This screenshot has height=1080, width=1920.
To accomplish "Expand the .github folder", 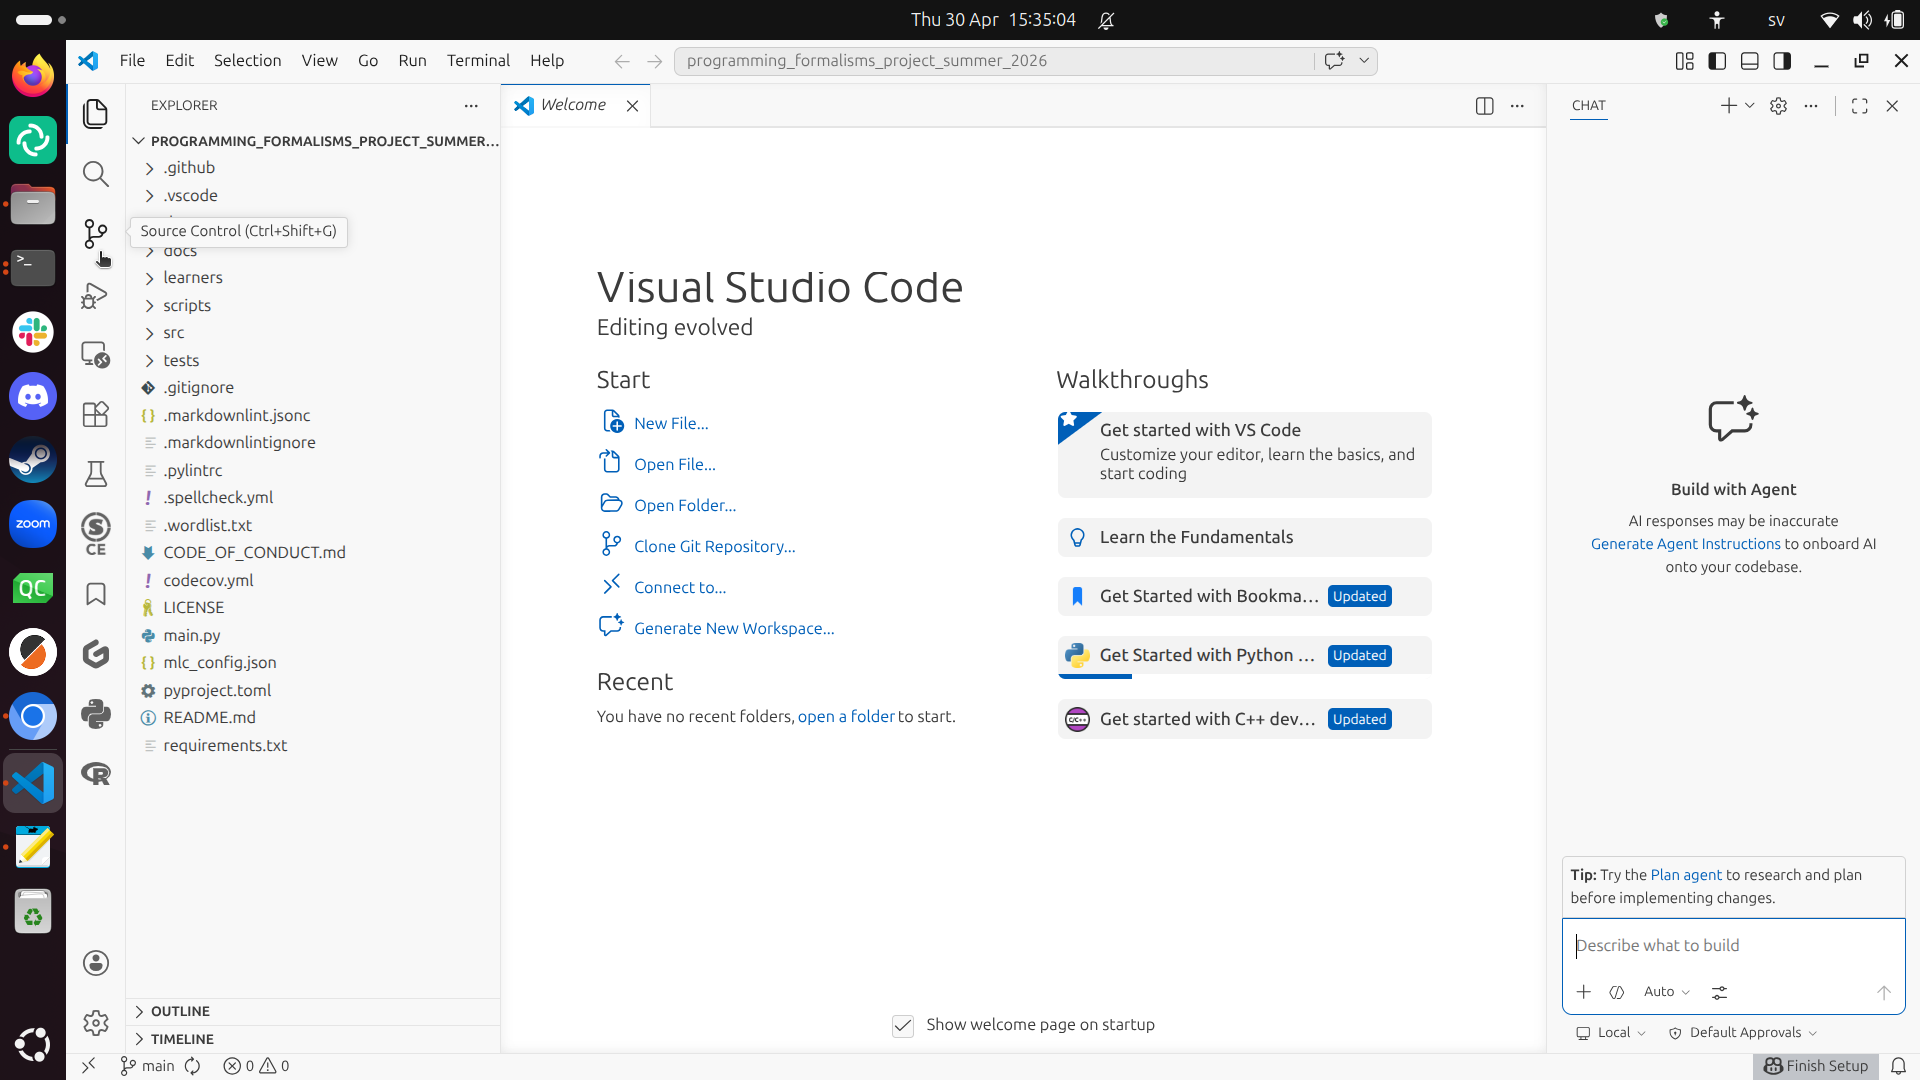I will [313, 168].
